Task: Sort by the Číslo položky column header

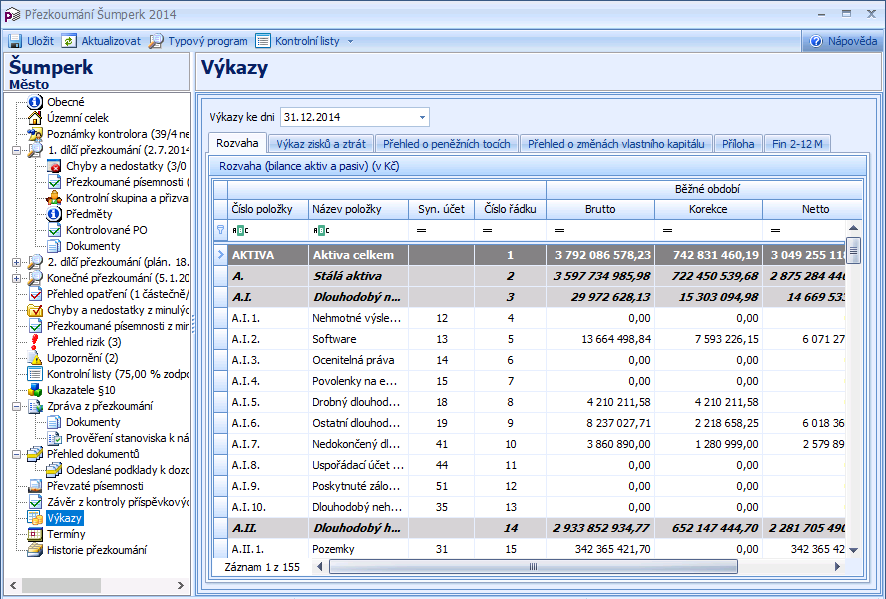Action: click(x=268, y=209)
